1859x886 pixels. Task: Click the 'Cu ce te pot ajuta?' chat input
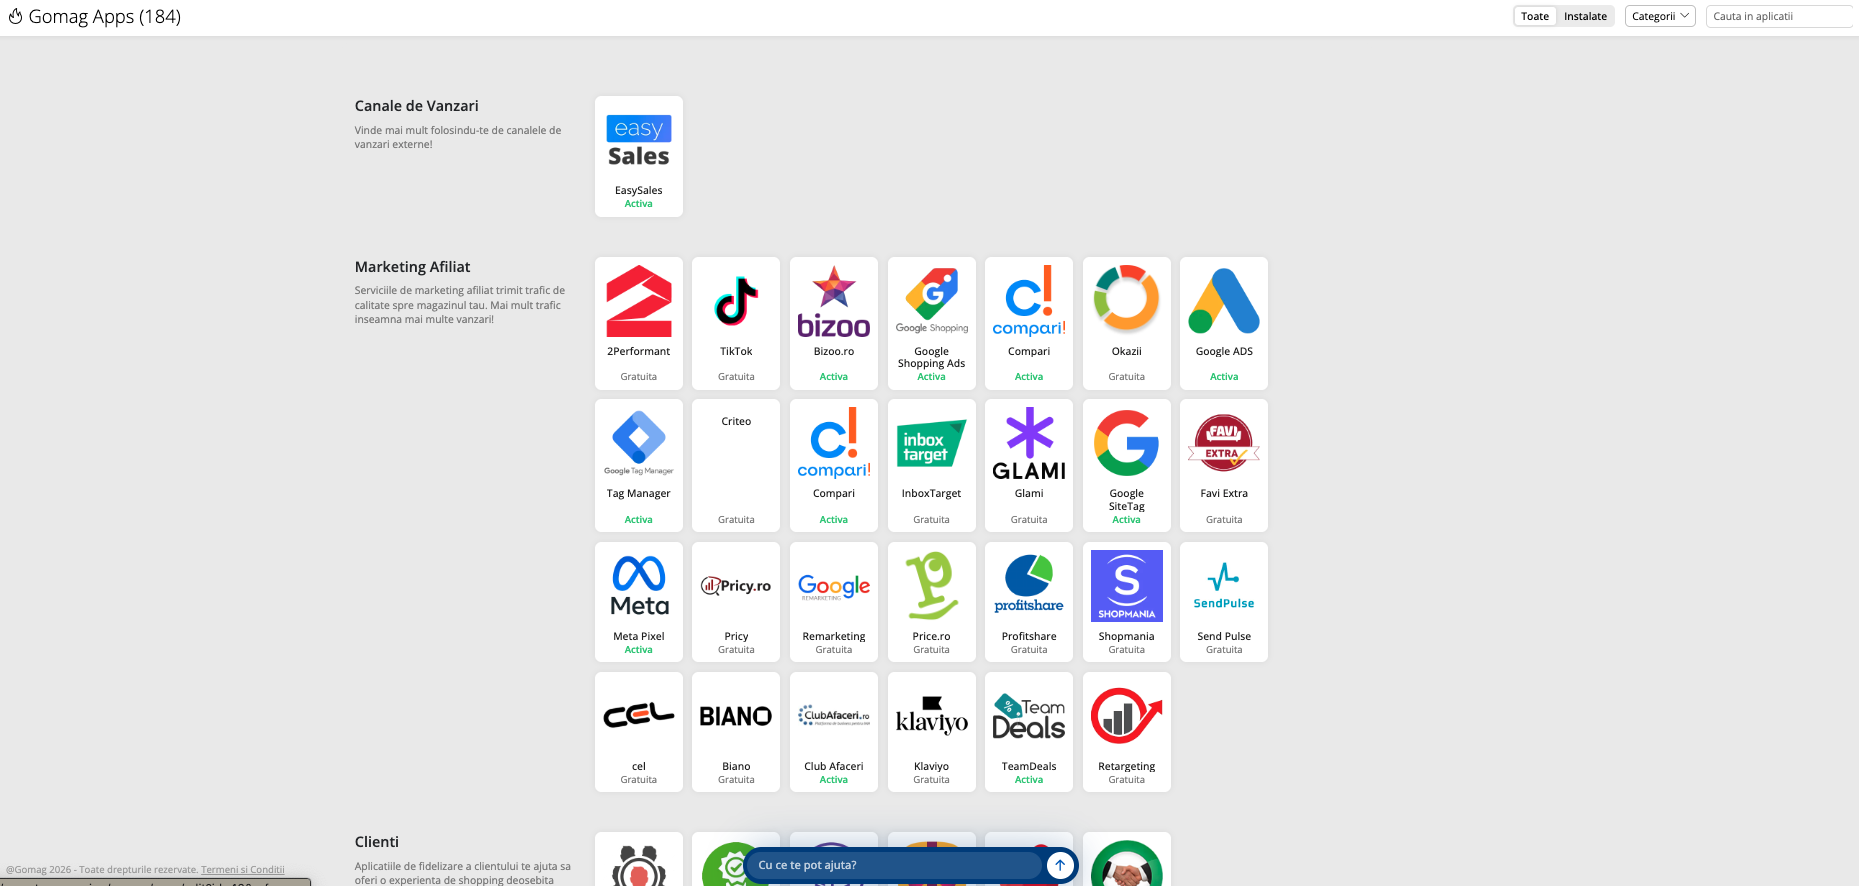point(896,865)
